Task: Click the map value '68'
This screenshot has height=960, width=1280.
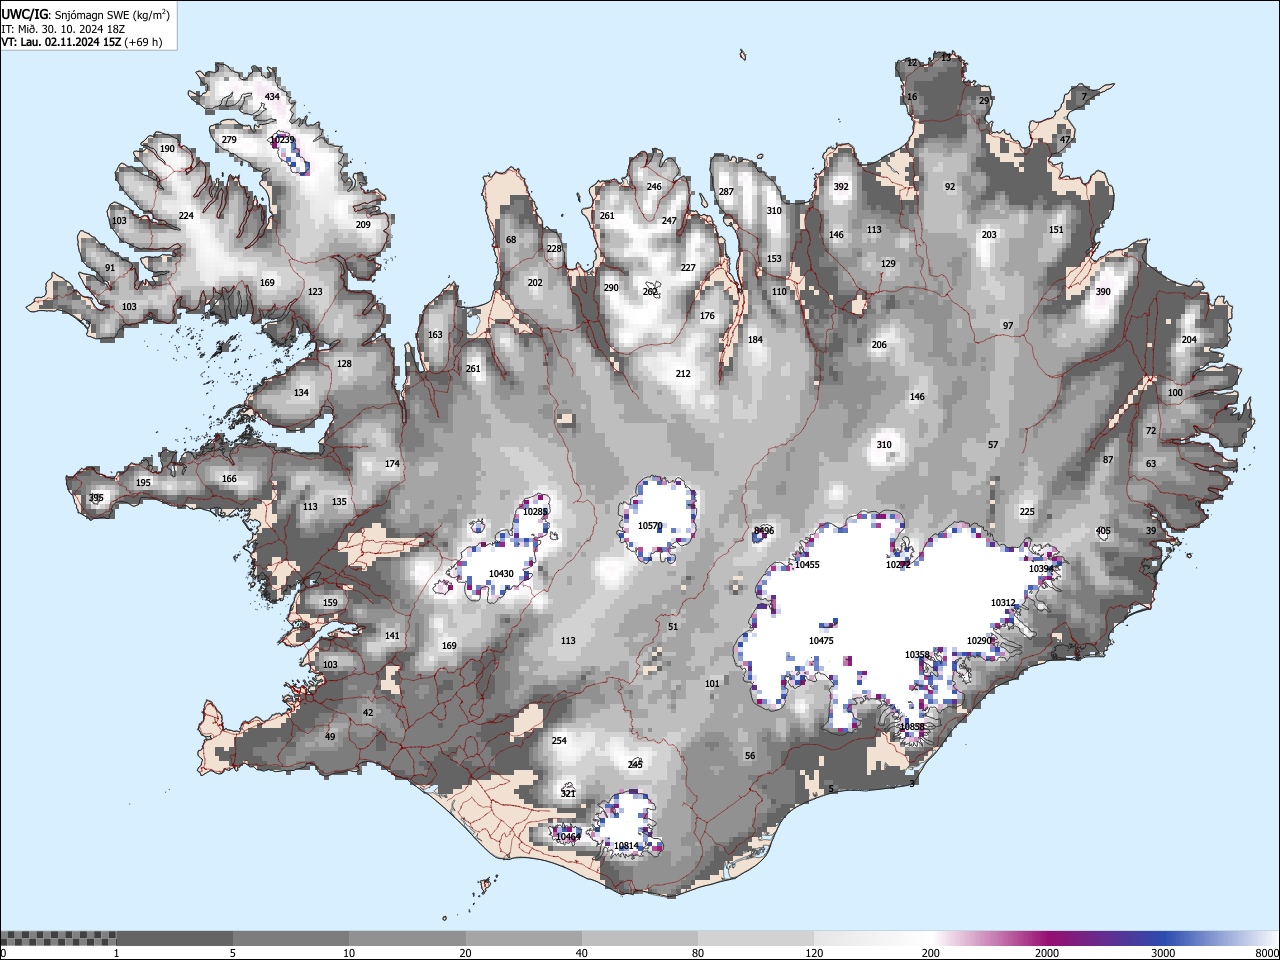Action: tap(511, 240)
